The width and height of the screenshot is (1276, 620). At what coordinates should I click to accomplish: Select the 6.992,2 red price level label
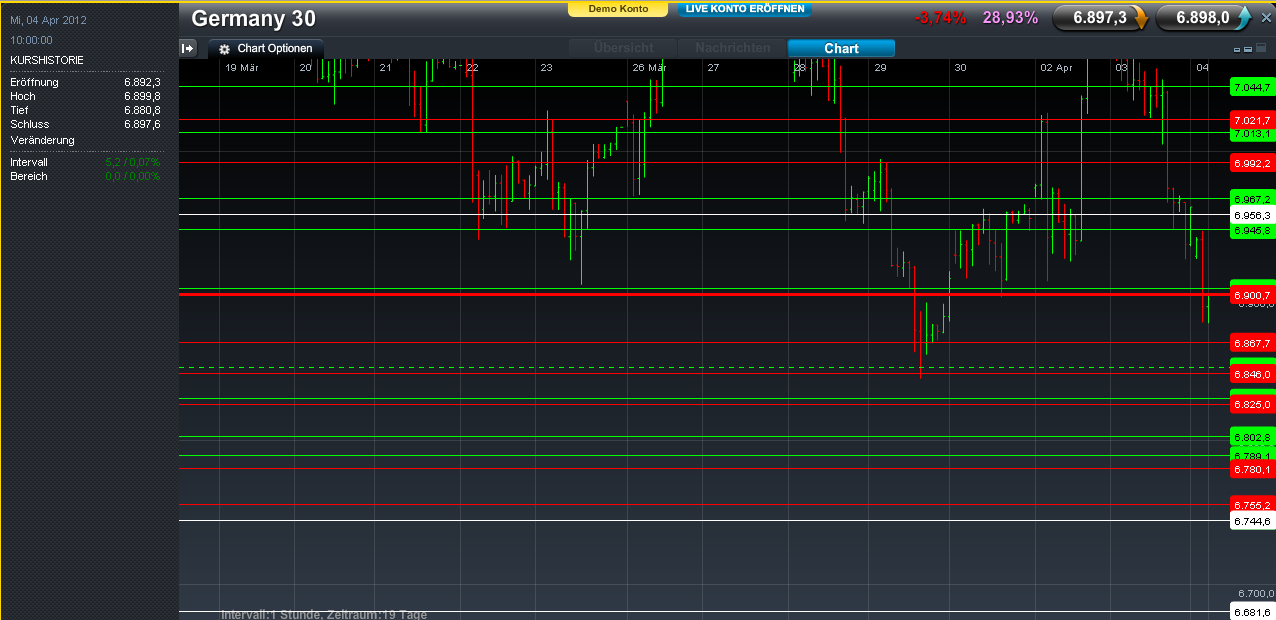tap(1252, 162)
